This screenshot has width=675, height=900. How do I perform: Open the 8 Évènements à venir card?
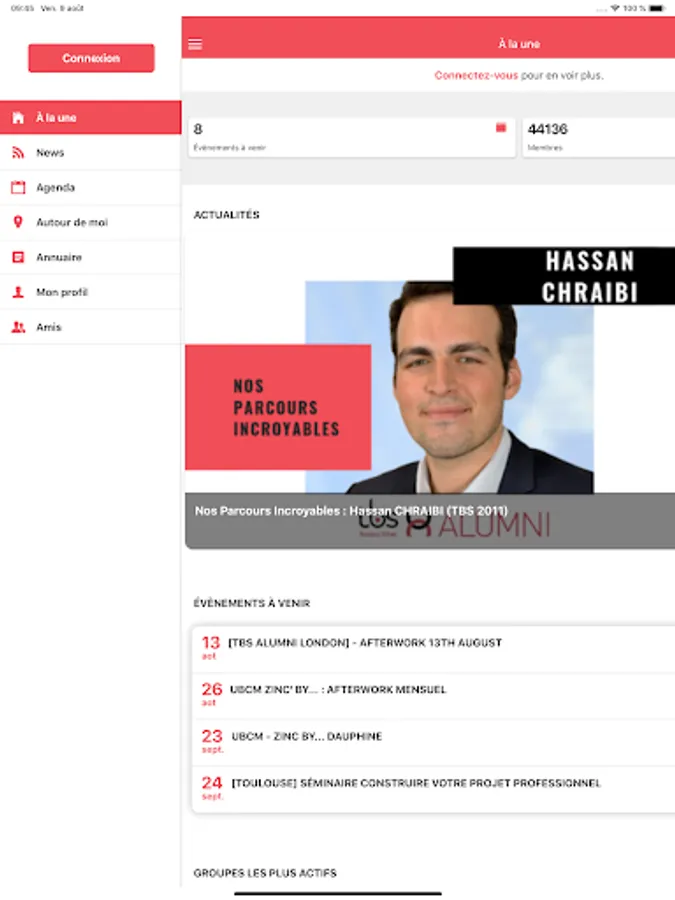[x=352, y=137]
